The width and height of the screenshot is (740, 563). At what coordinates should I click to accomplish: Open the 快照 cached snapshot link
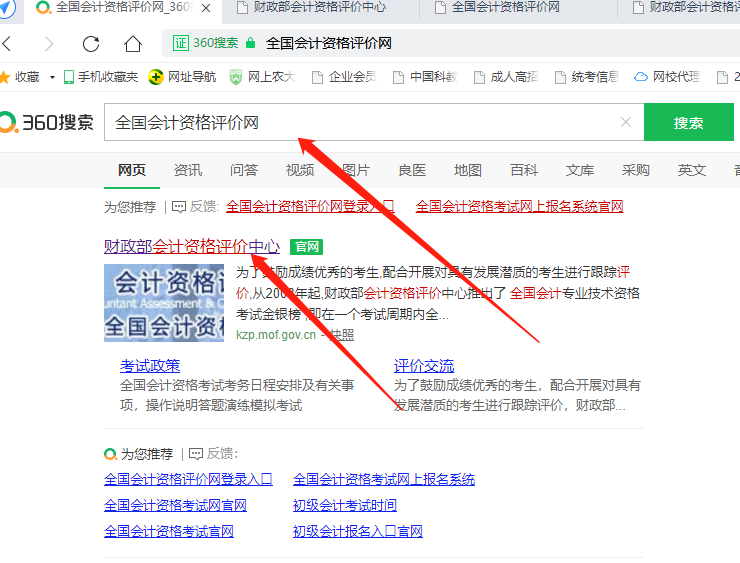(x=342, y=335)
